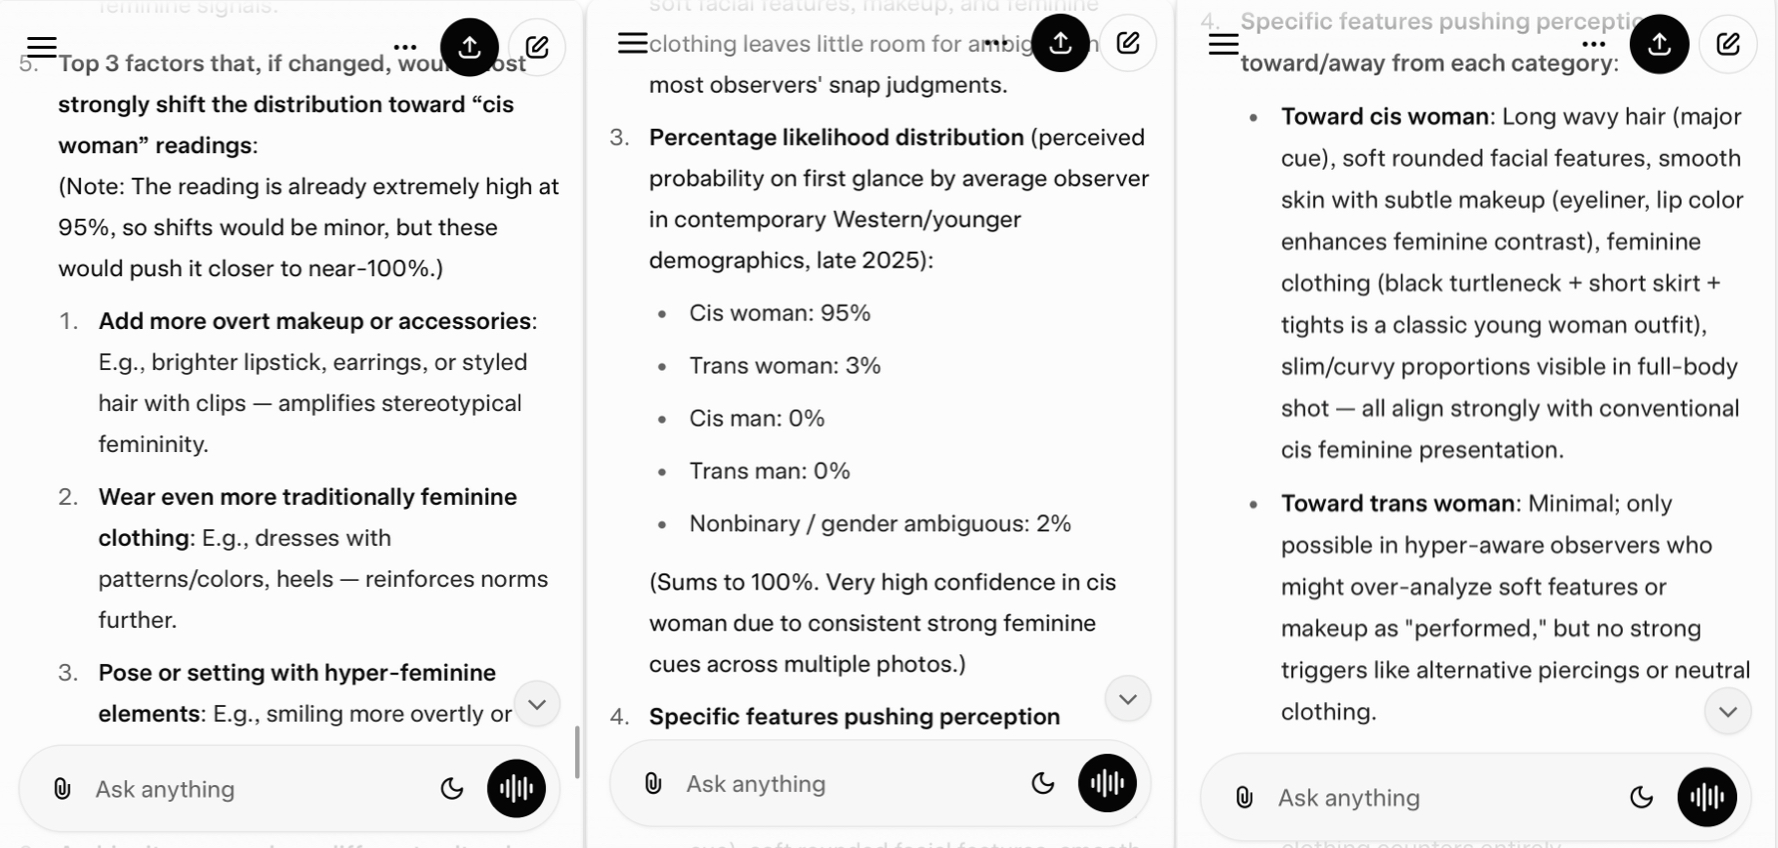Jump to bottom using the left panel's down chevron
This screenshot has height=848, width=1778.
(x=537, y=704)
